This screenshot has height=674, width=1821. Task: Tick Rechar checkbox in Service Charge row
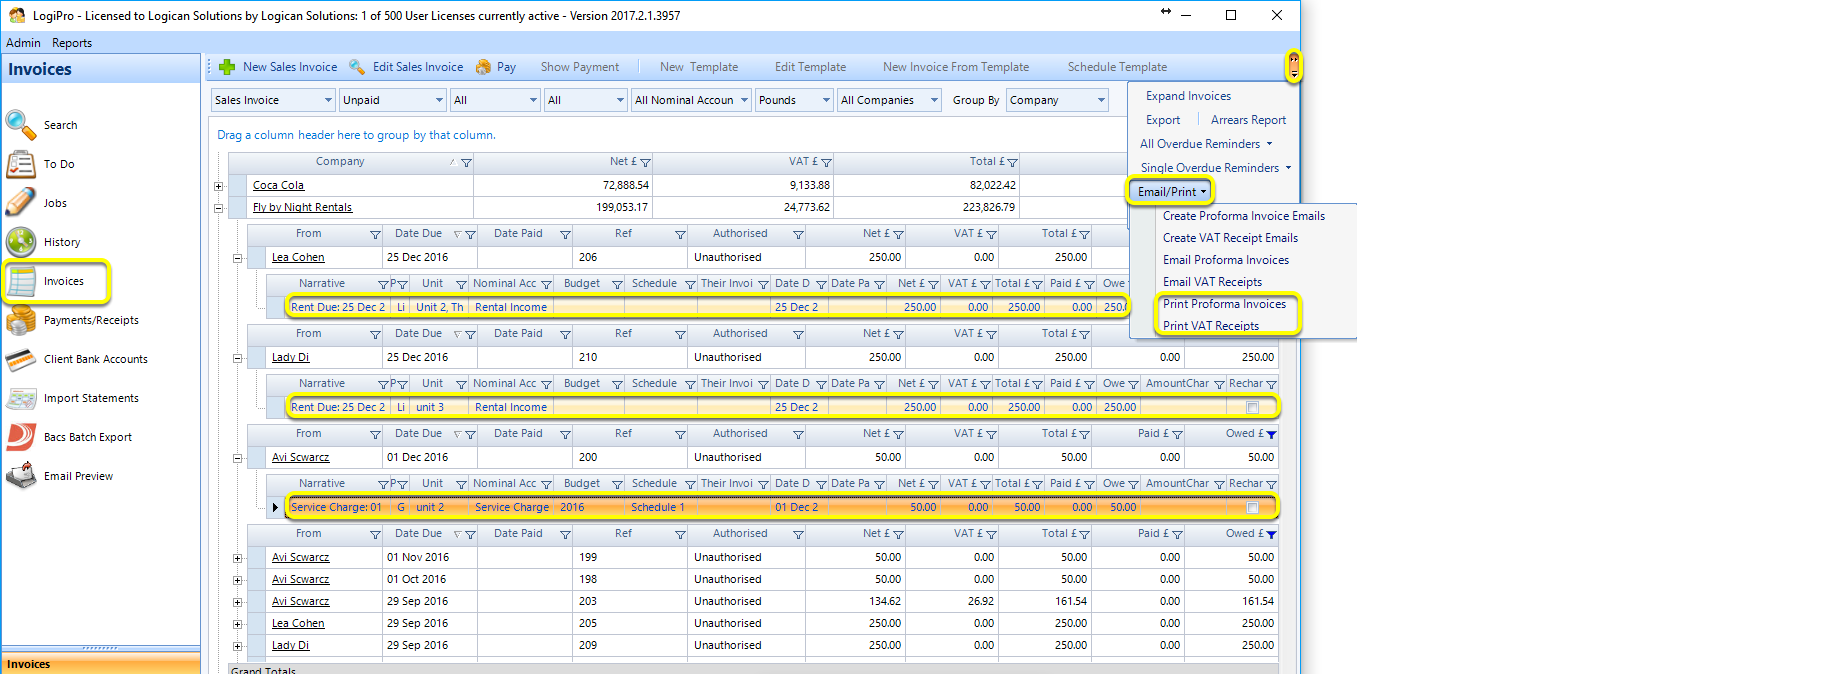[1252, 507]
